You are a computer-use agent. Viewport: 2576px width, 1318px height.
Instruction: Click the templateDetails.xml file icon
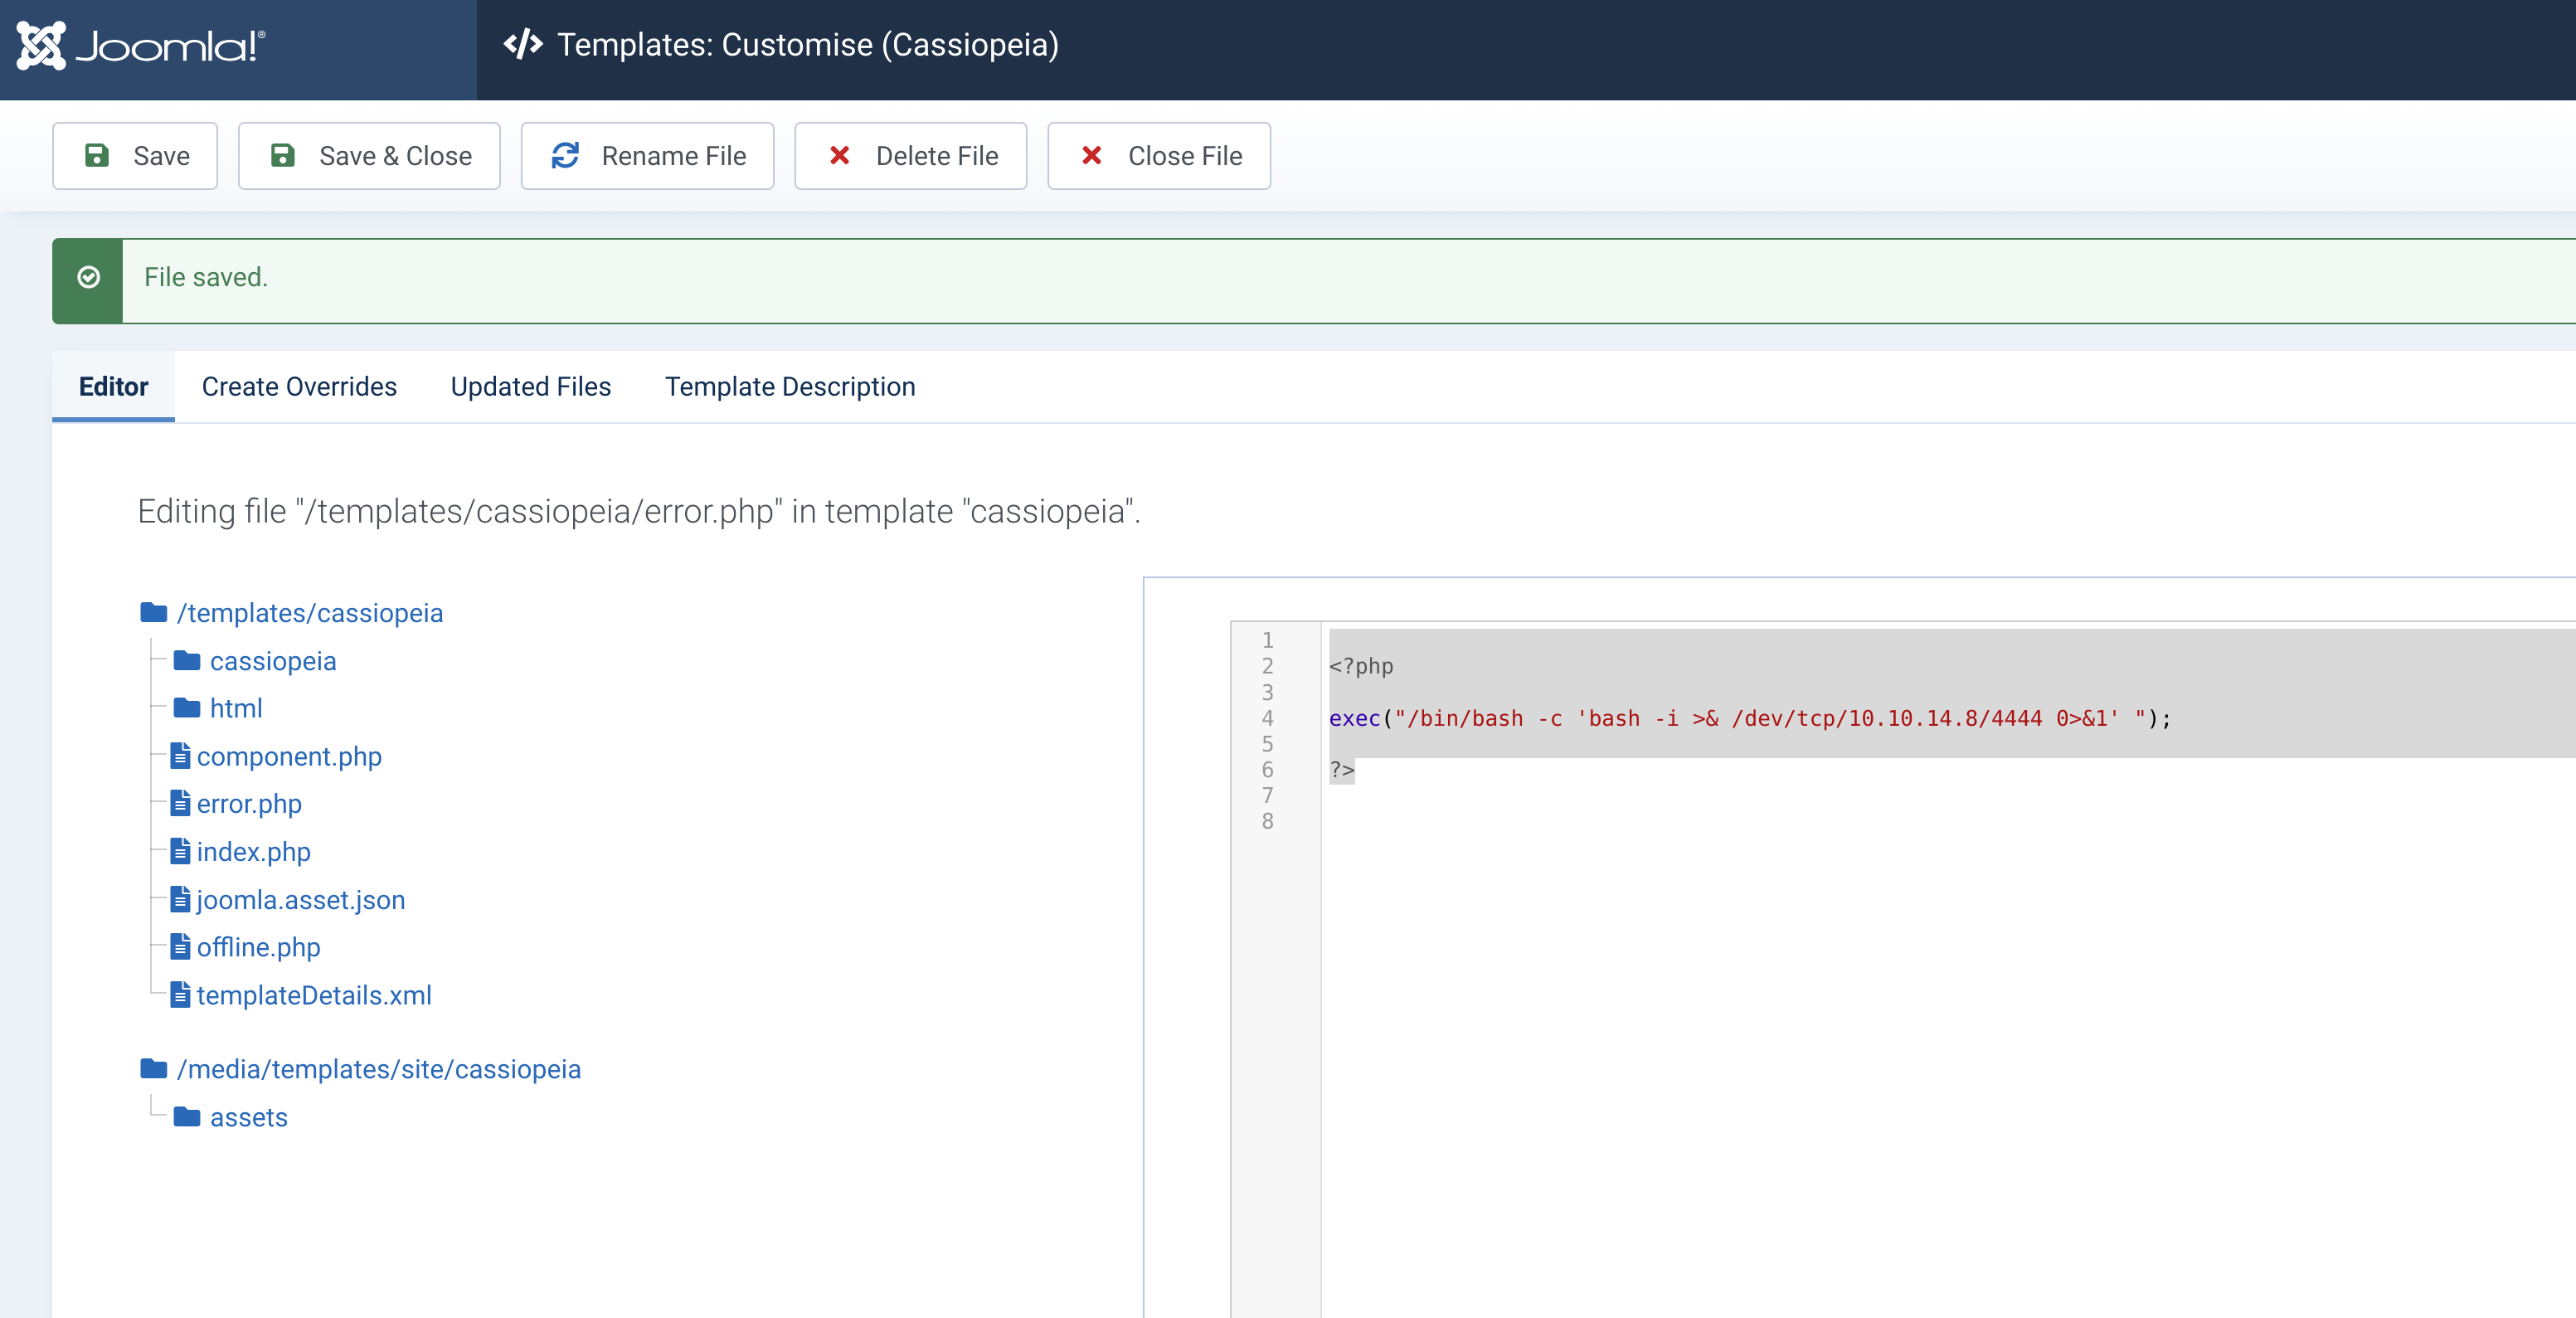coord(180,994)
